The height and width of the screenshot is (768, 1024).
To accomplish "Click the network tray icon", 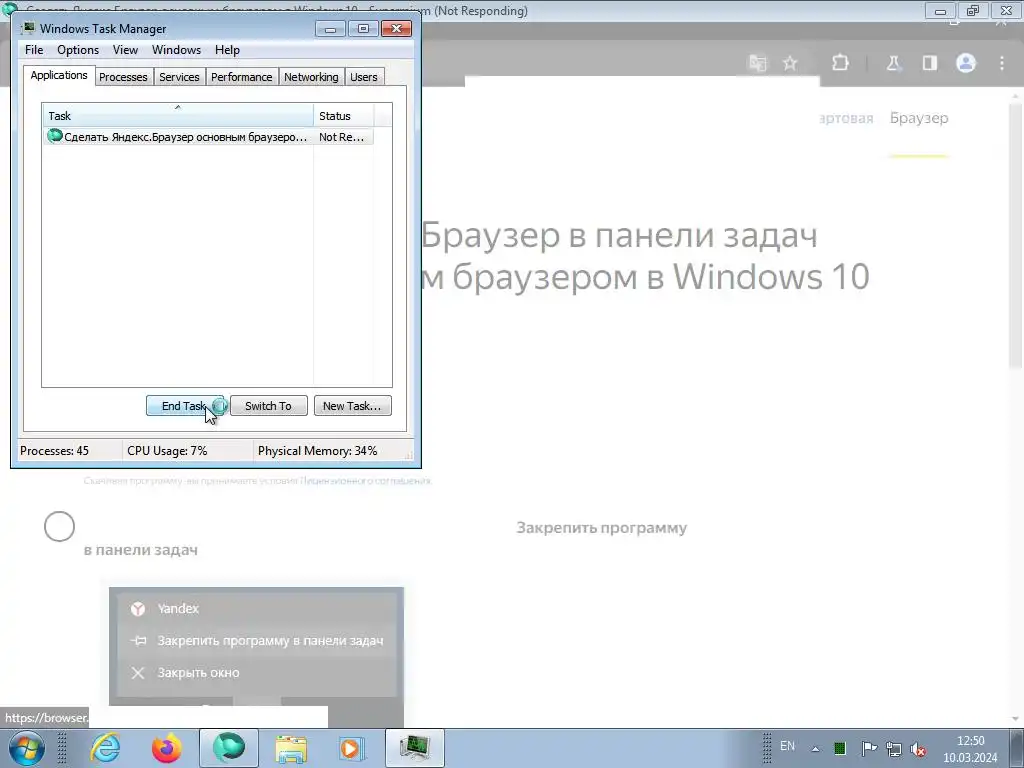I will point(893,748).
